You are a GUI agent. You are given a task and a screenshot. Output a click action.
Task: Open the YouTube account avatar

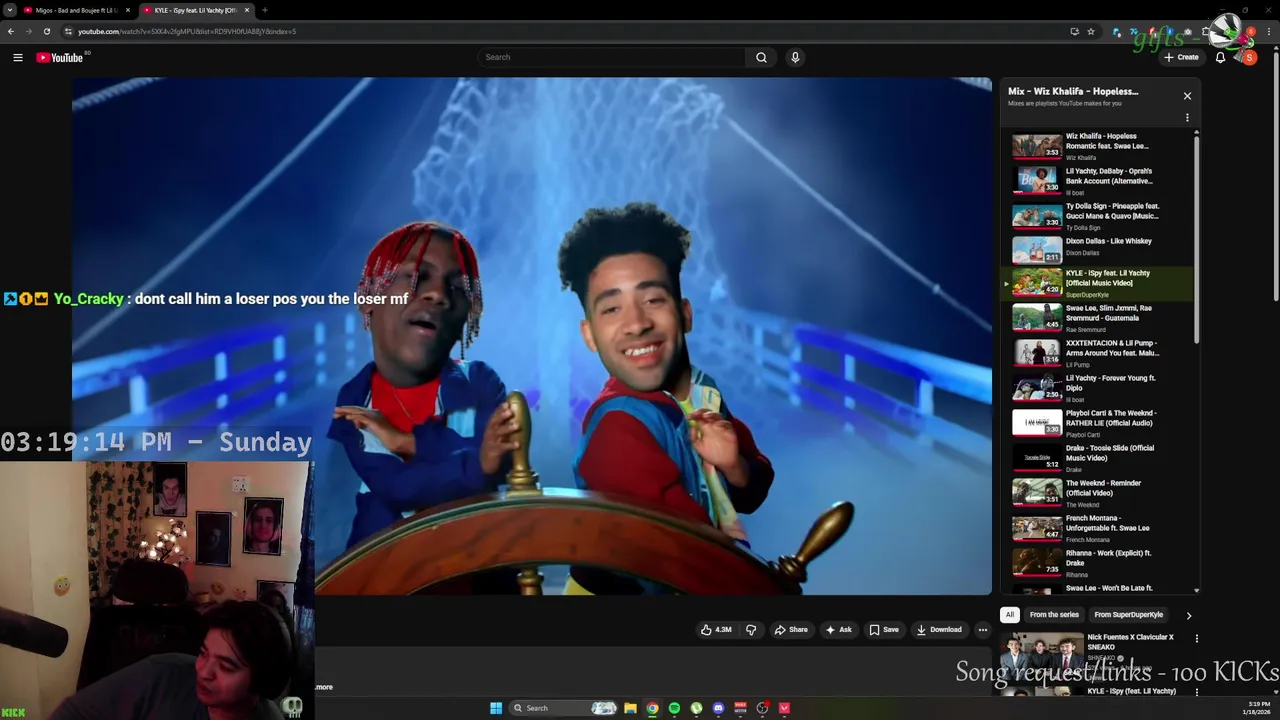pyautogui.click(x=1249, y=57)
